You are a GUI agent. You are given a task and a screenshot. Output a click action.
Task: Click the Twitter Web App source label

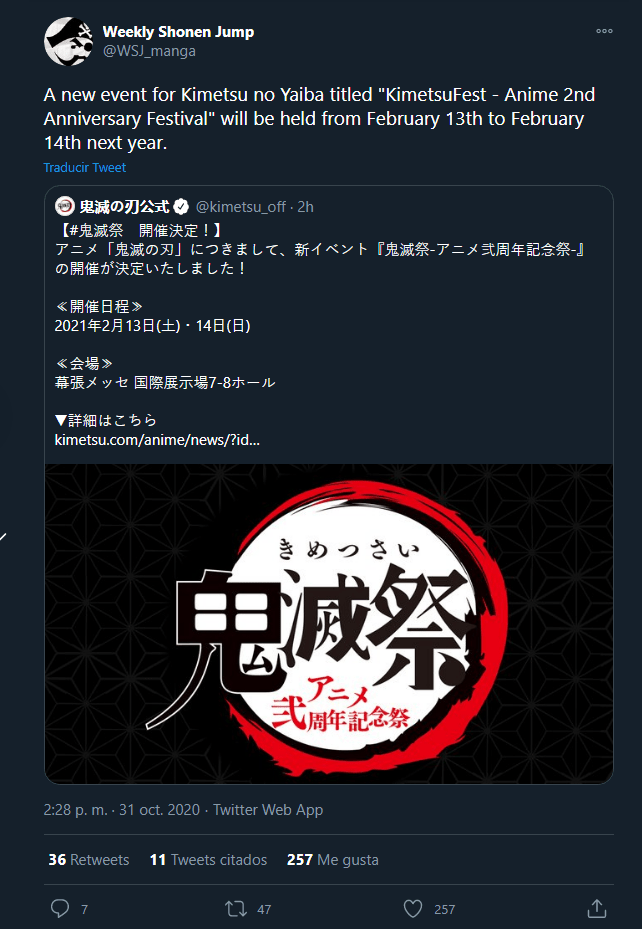268,810
